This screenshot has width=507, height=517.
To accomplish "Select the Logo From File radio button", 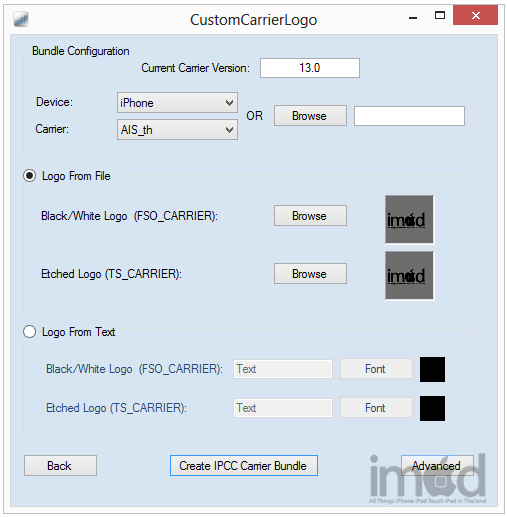I will click(x=30, y=176).
